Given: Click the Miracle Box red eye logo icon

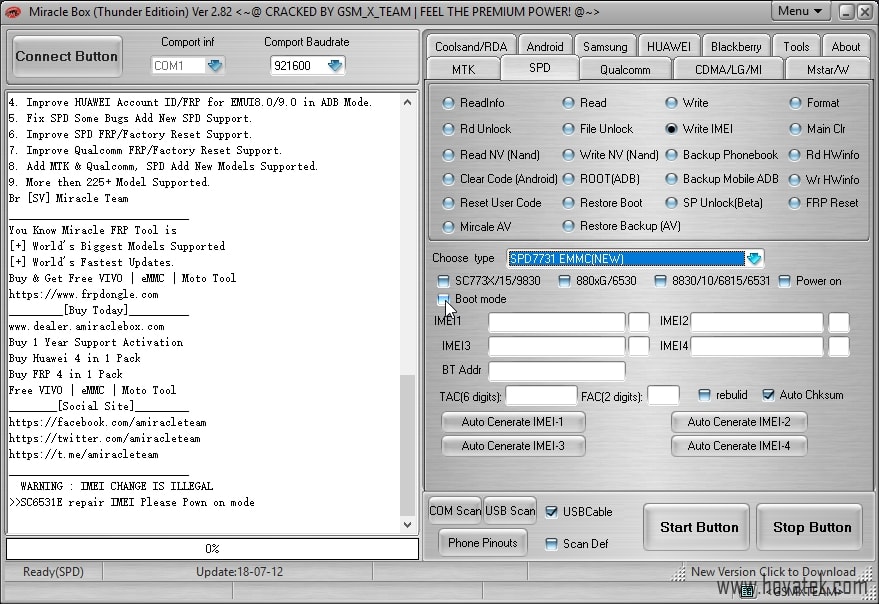Looking at the screenshot, I should click(x=13, y=11).
